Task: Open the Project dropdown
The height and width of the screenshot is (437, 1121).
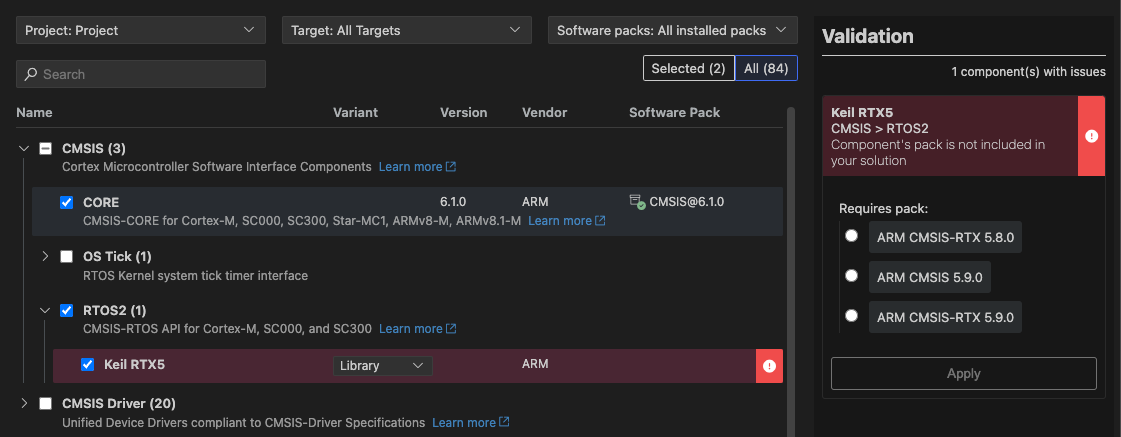Action: [x=141, y=30]
